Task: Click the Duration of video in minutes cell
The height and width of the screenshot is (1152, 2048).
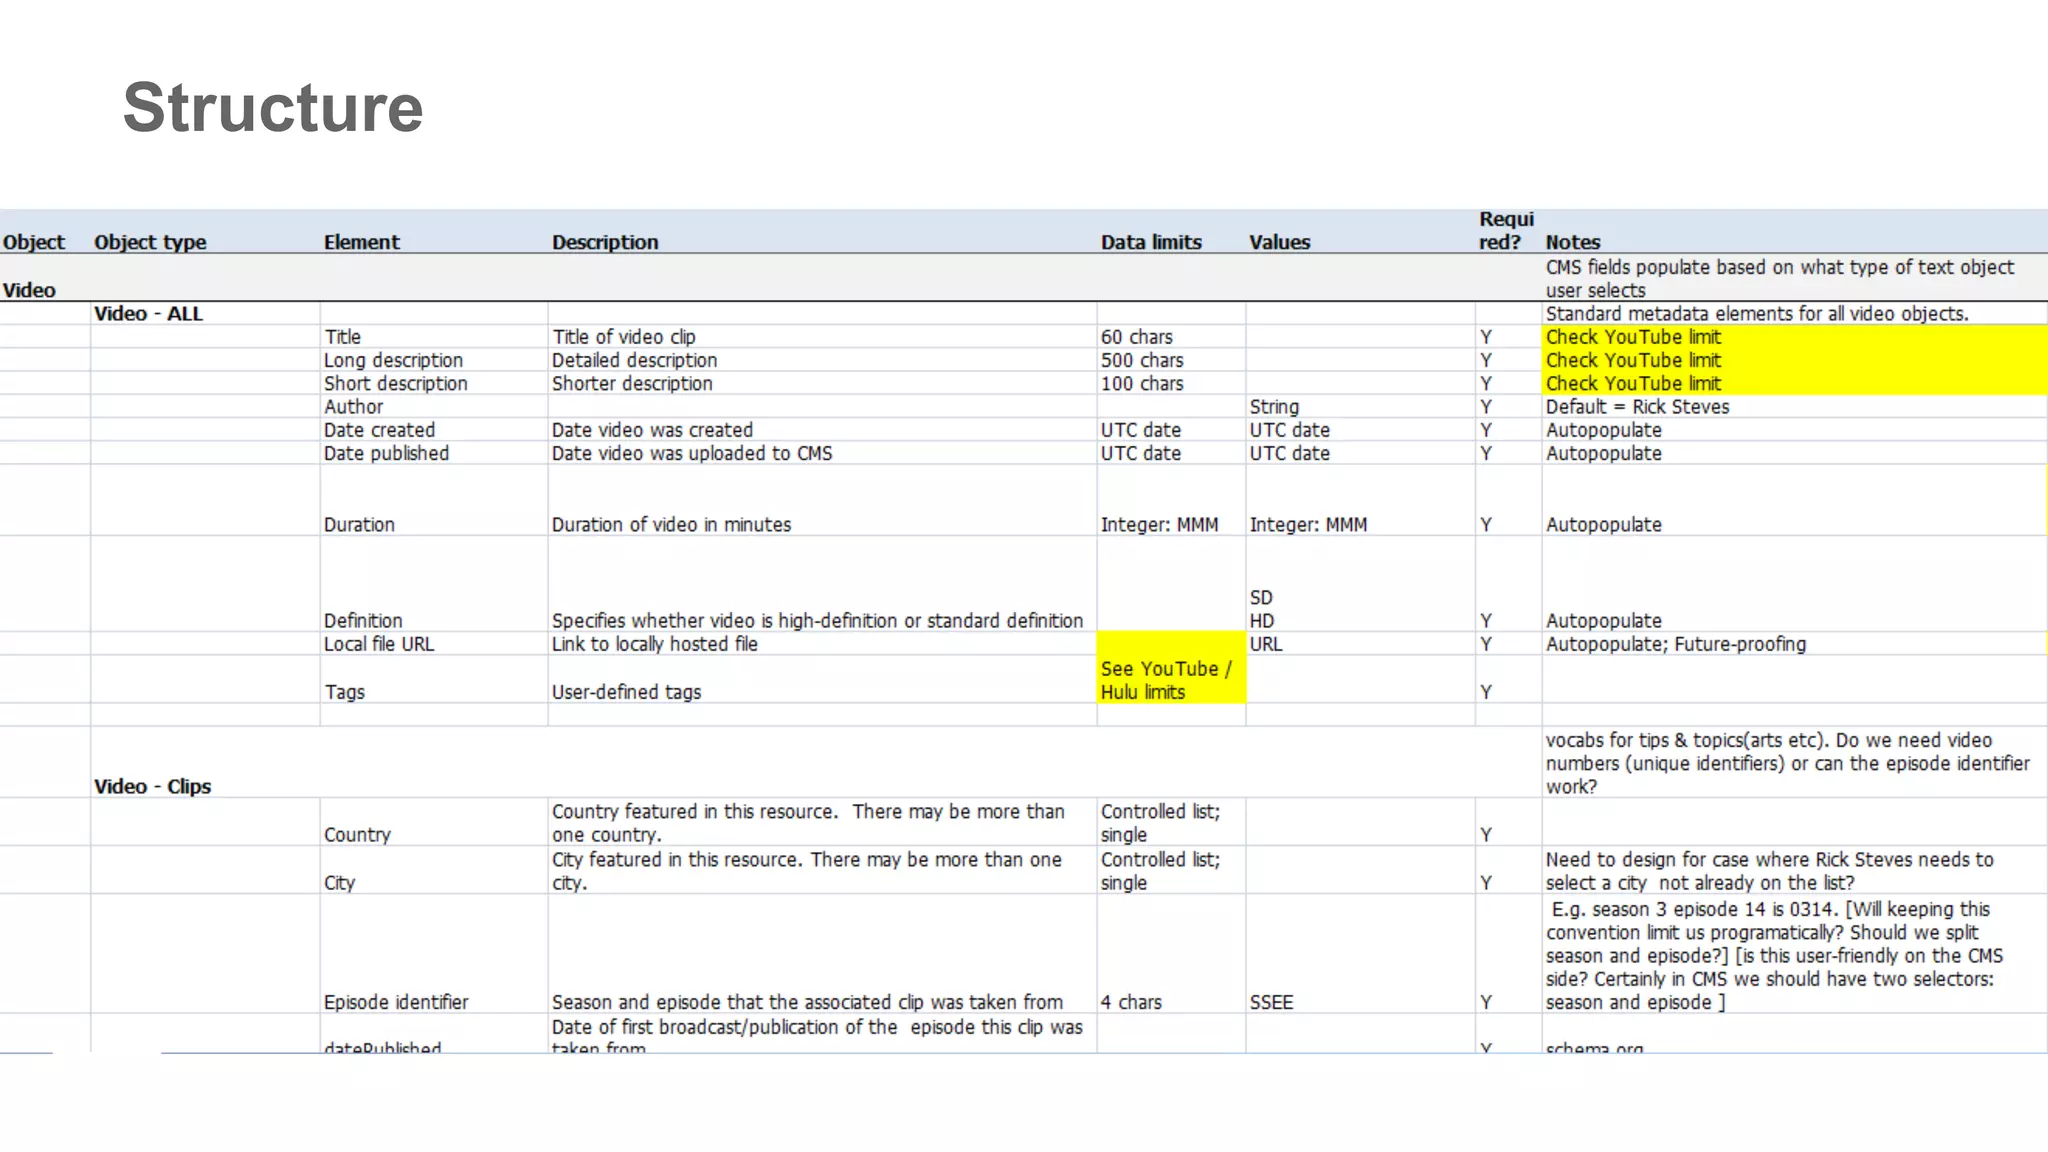Action: click(671, 525)
